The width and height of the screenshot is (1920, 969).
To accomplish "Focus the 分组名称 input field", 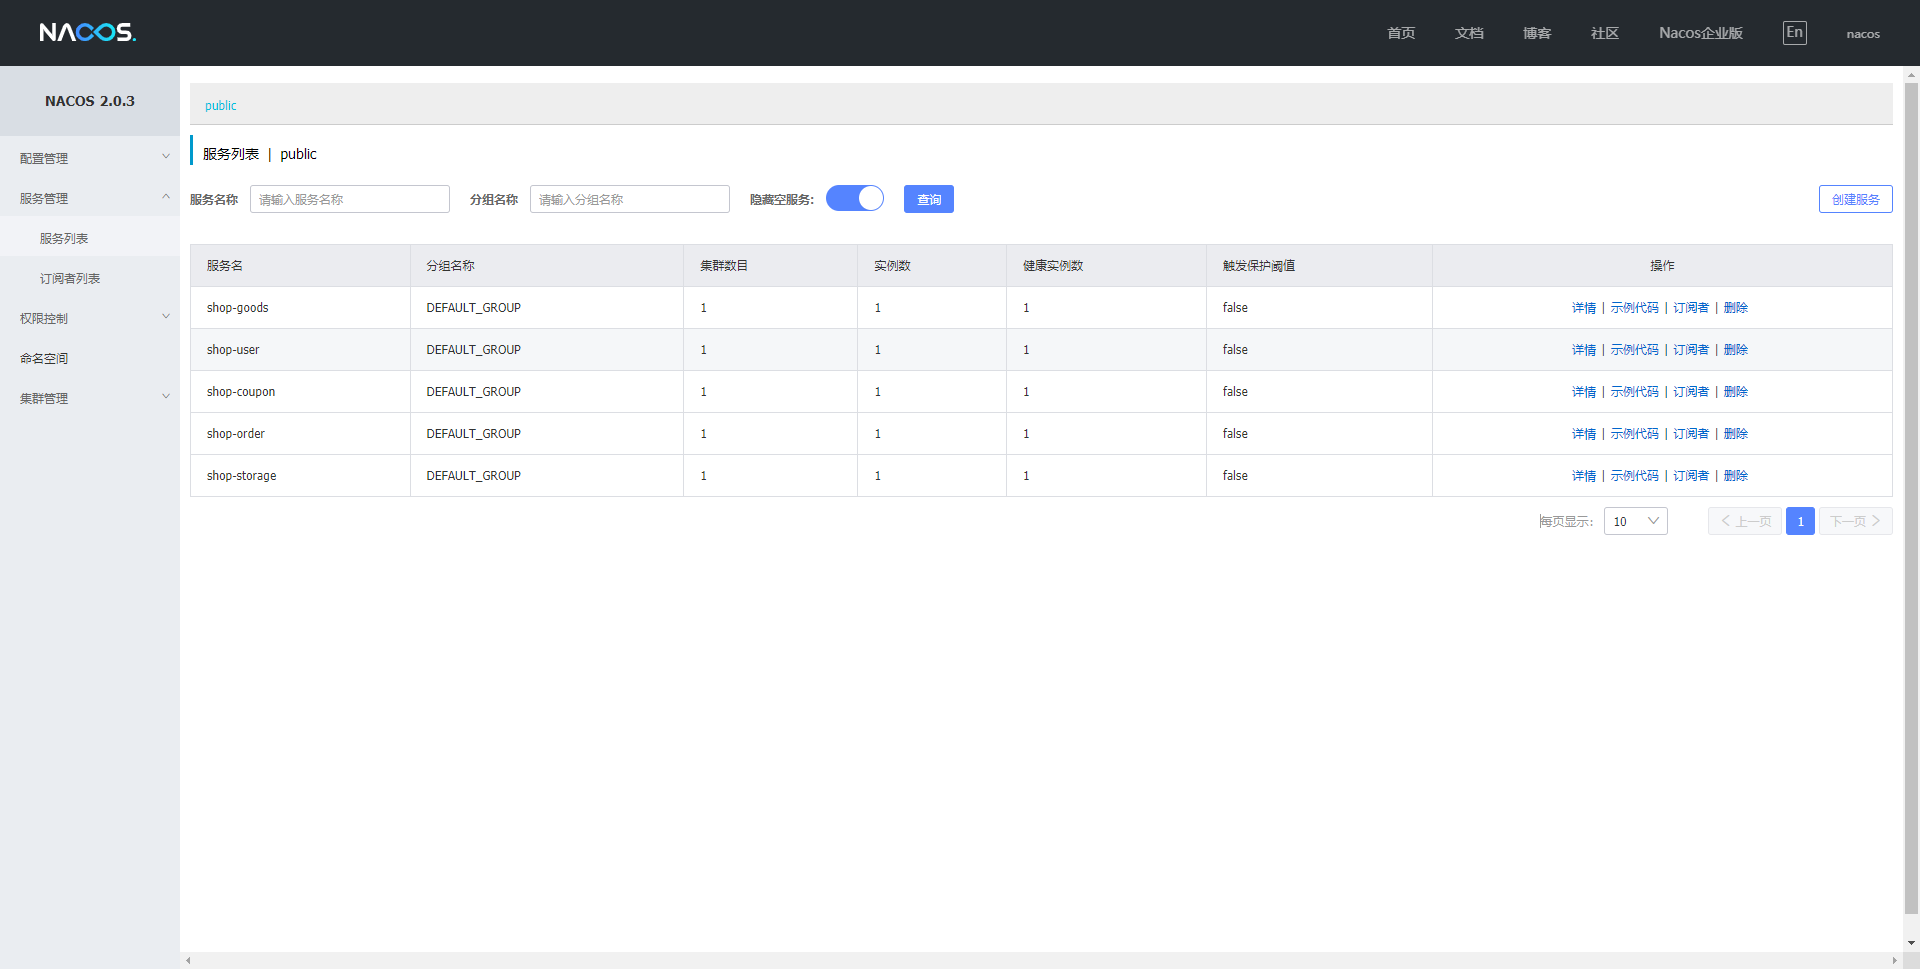I will (630, 199).
